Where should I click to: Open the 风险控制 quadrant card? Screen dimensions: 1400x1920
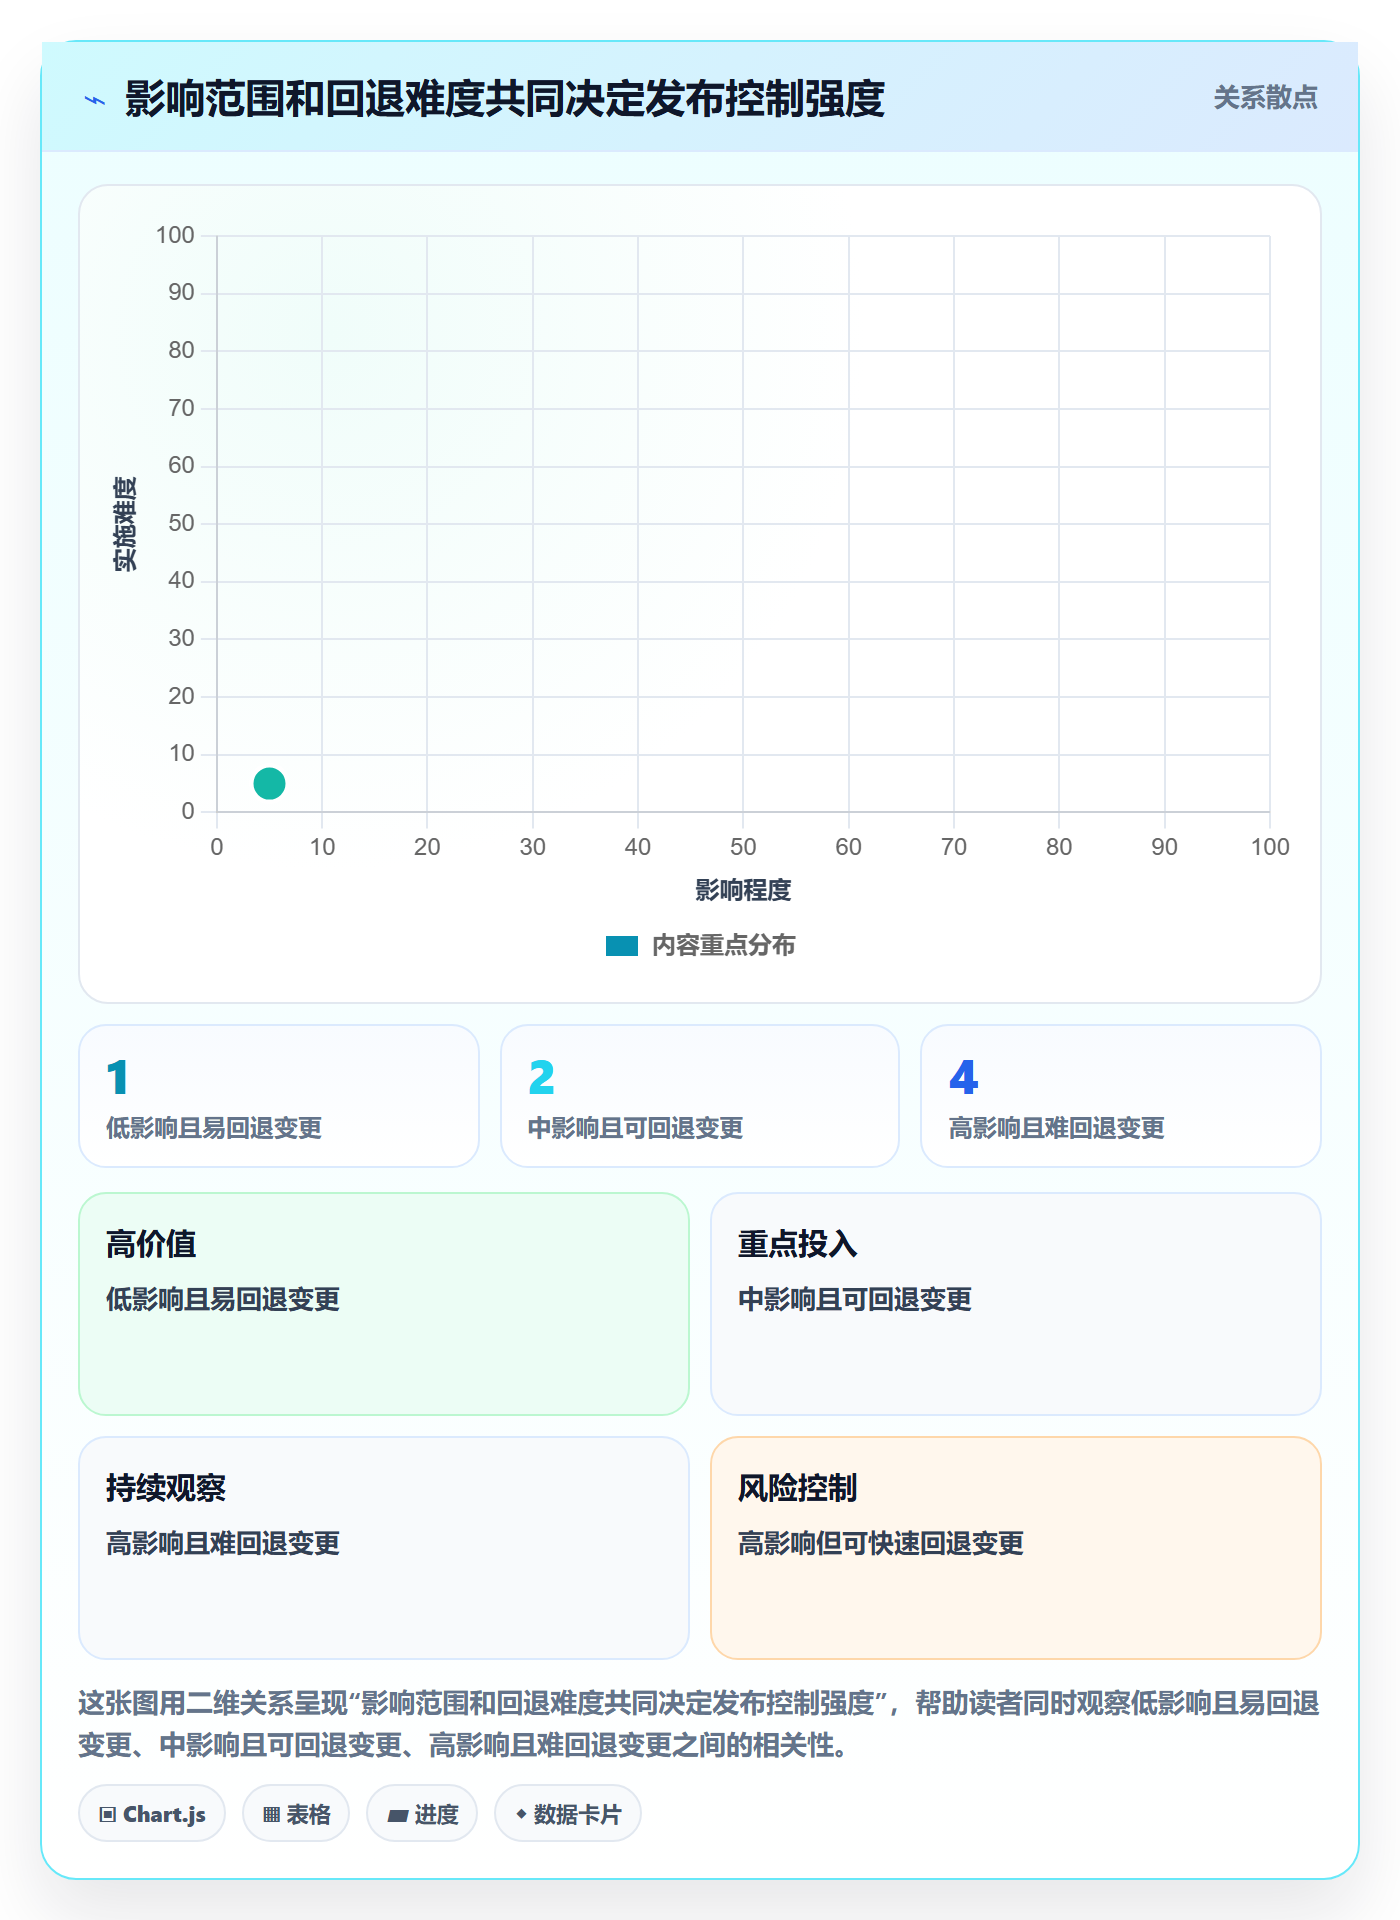click(1016, 1548)
